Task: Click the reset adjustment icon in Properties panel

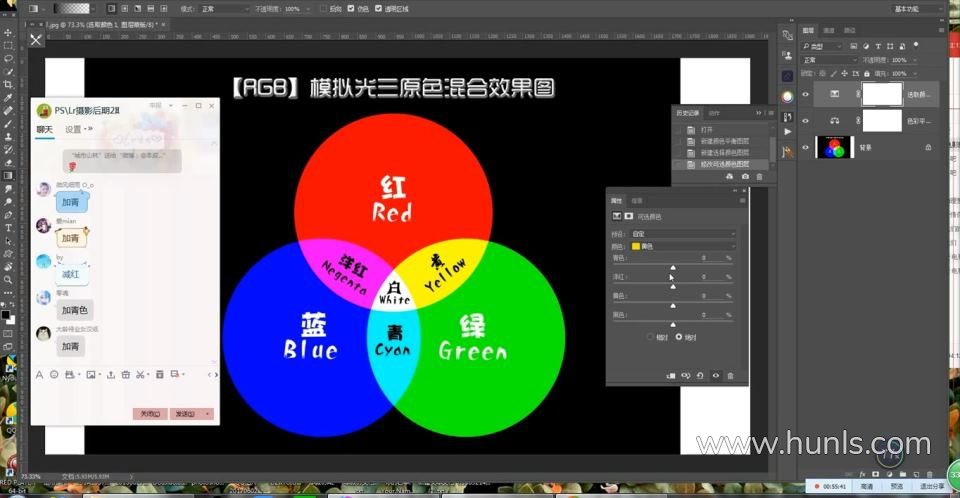Action: [x=700, y=375]
